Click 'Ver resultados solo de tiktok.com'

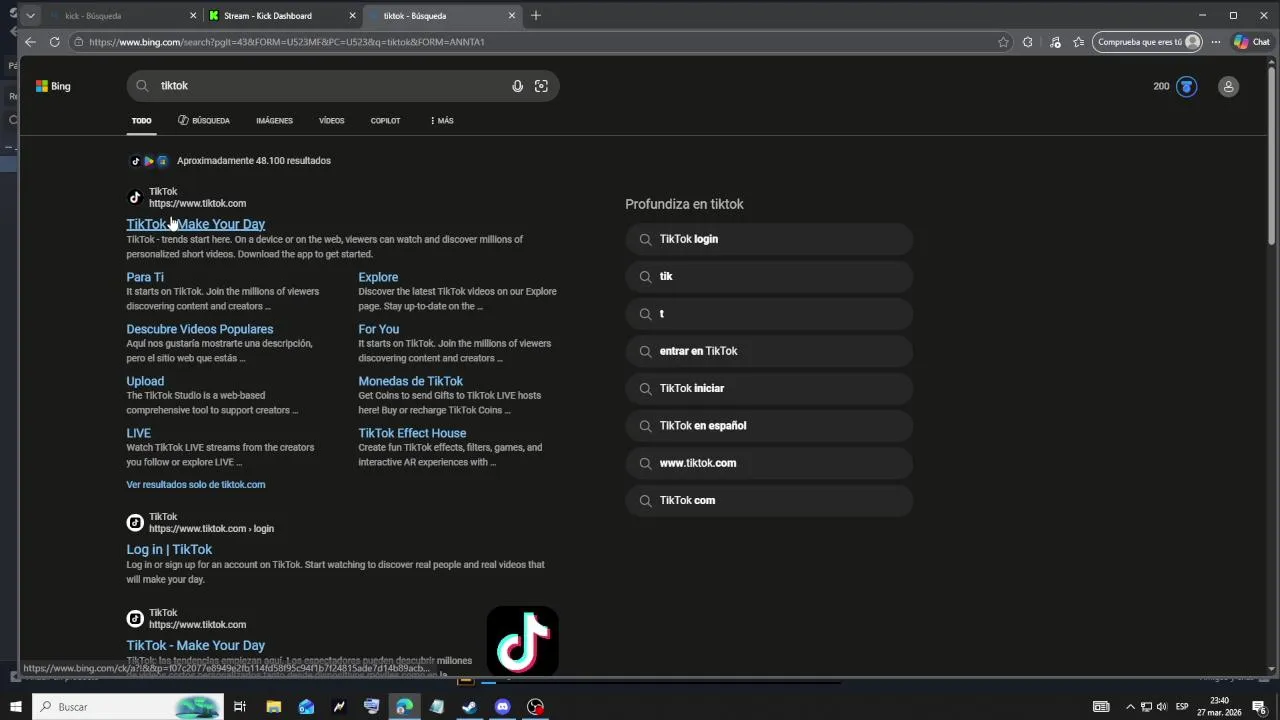click(x=195, y=485)
